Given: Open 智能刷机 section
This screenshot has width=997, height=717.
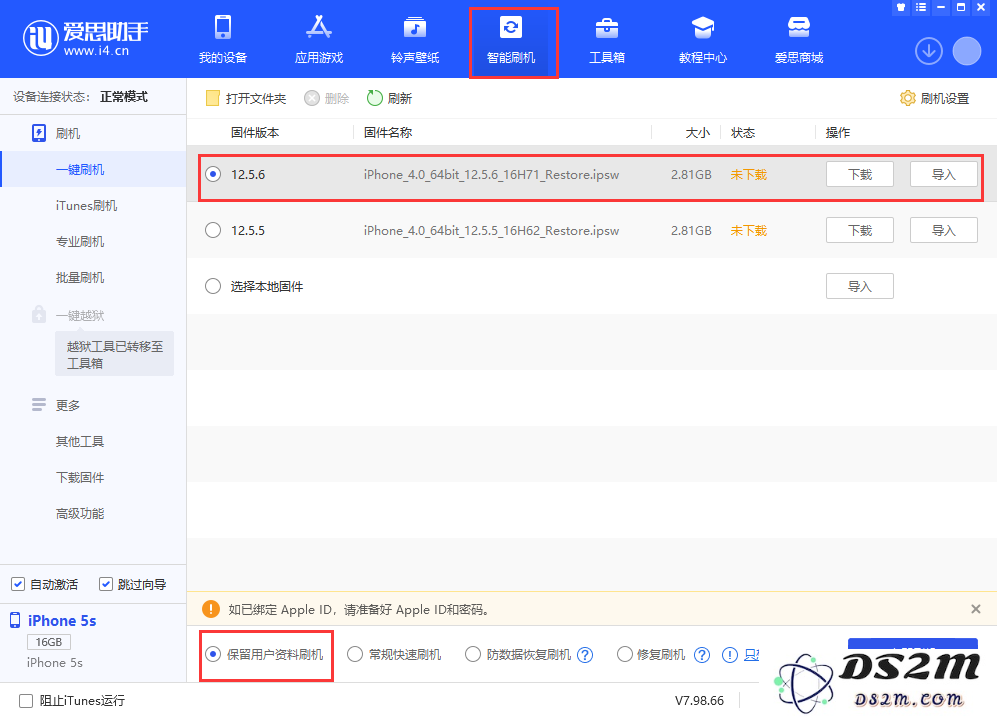Looking at the screenshot, I should [511, 39].
